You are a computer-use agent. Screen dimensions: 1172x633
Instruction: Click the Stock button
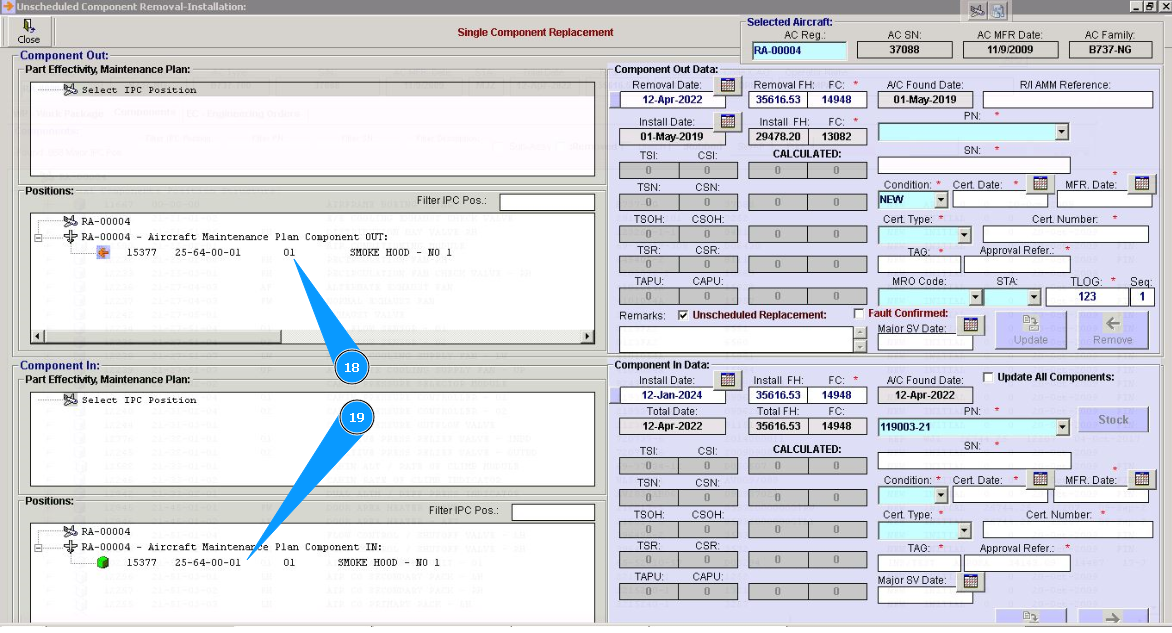1112,420
